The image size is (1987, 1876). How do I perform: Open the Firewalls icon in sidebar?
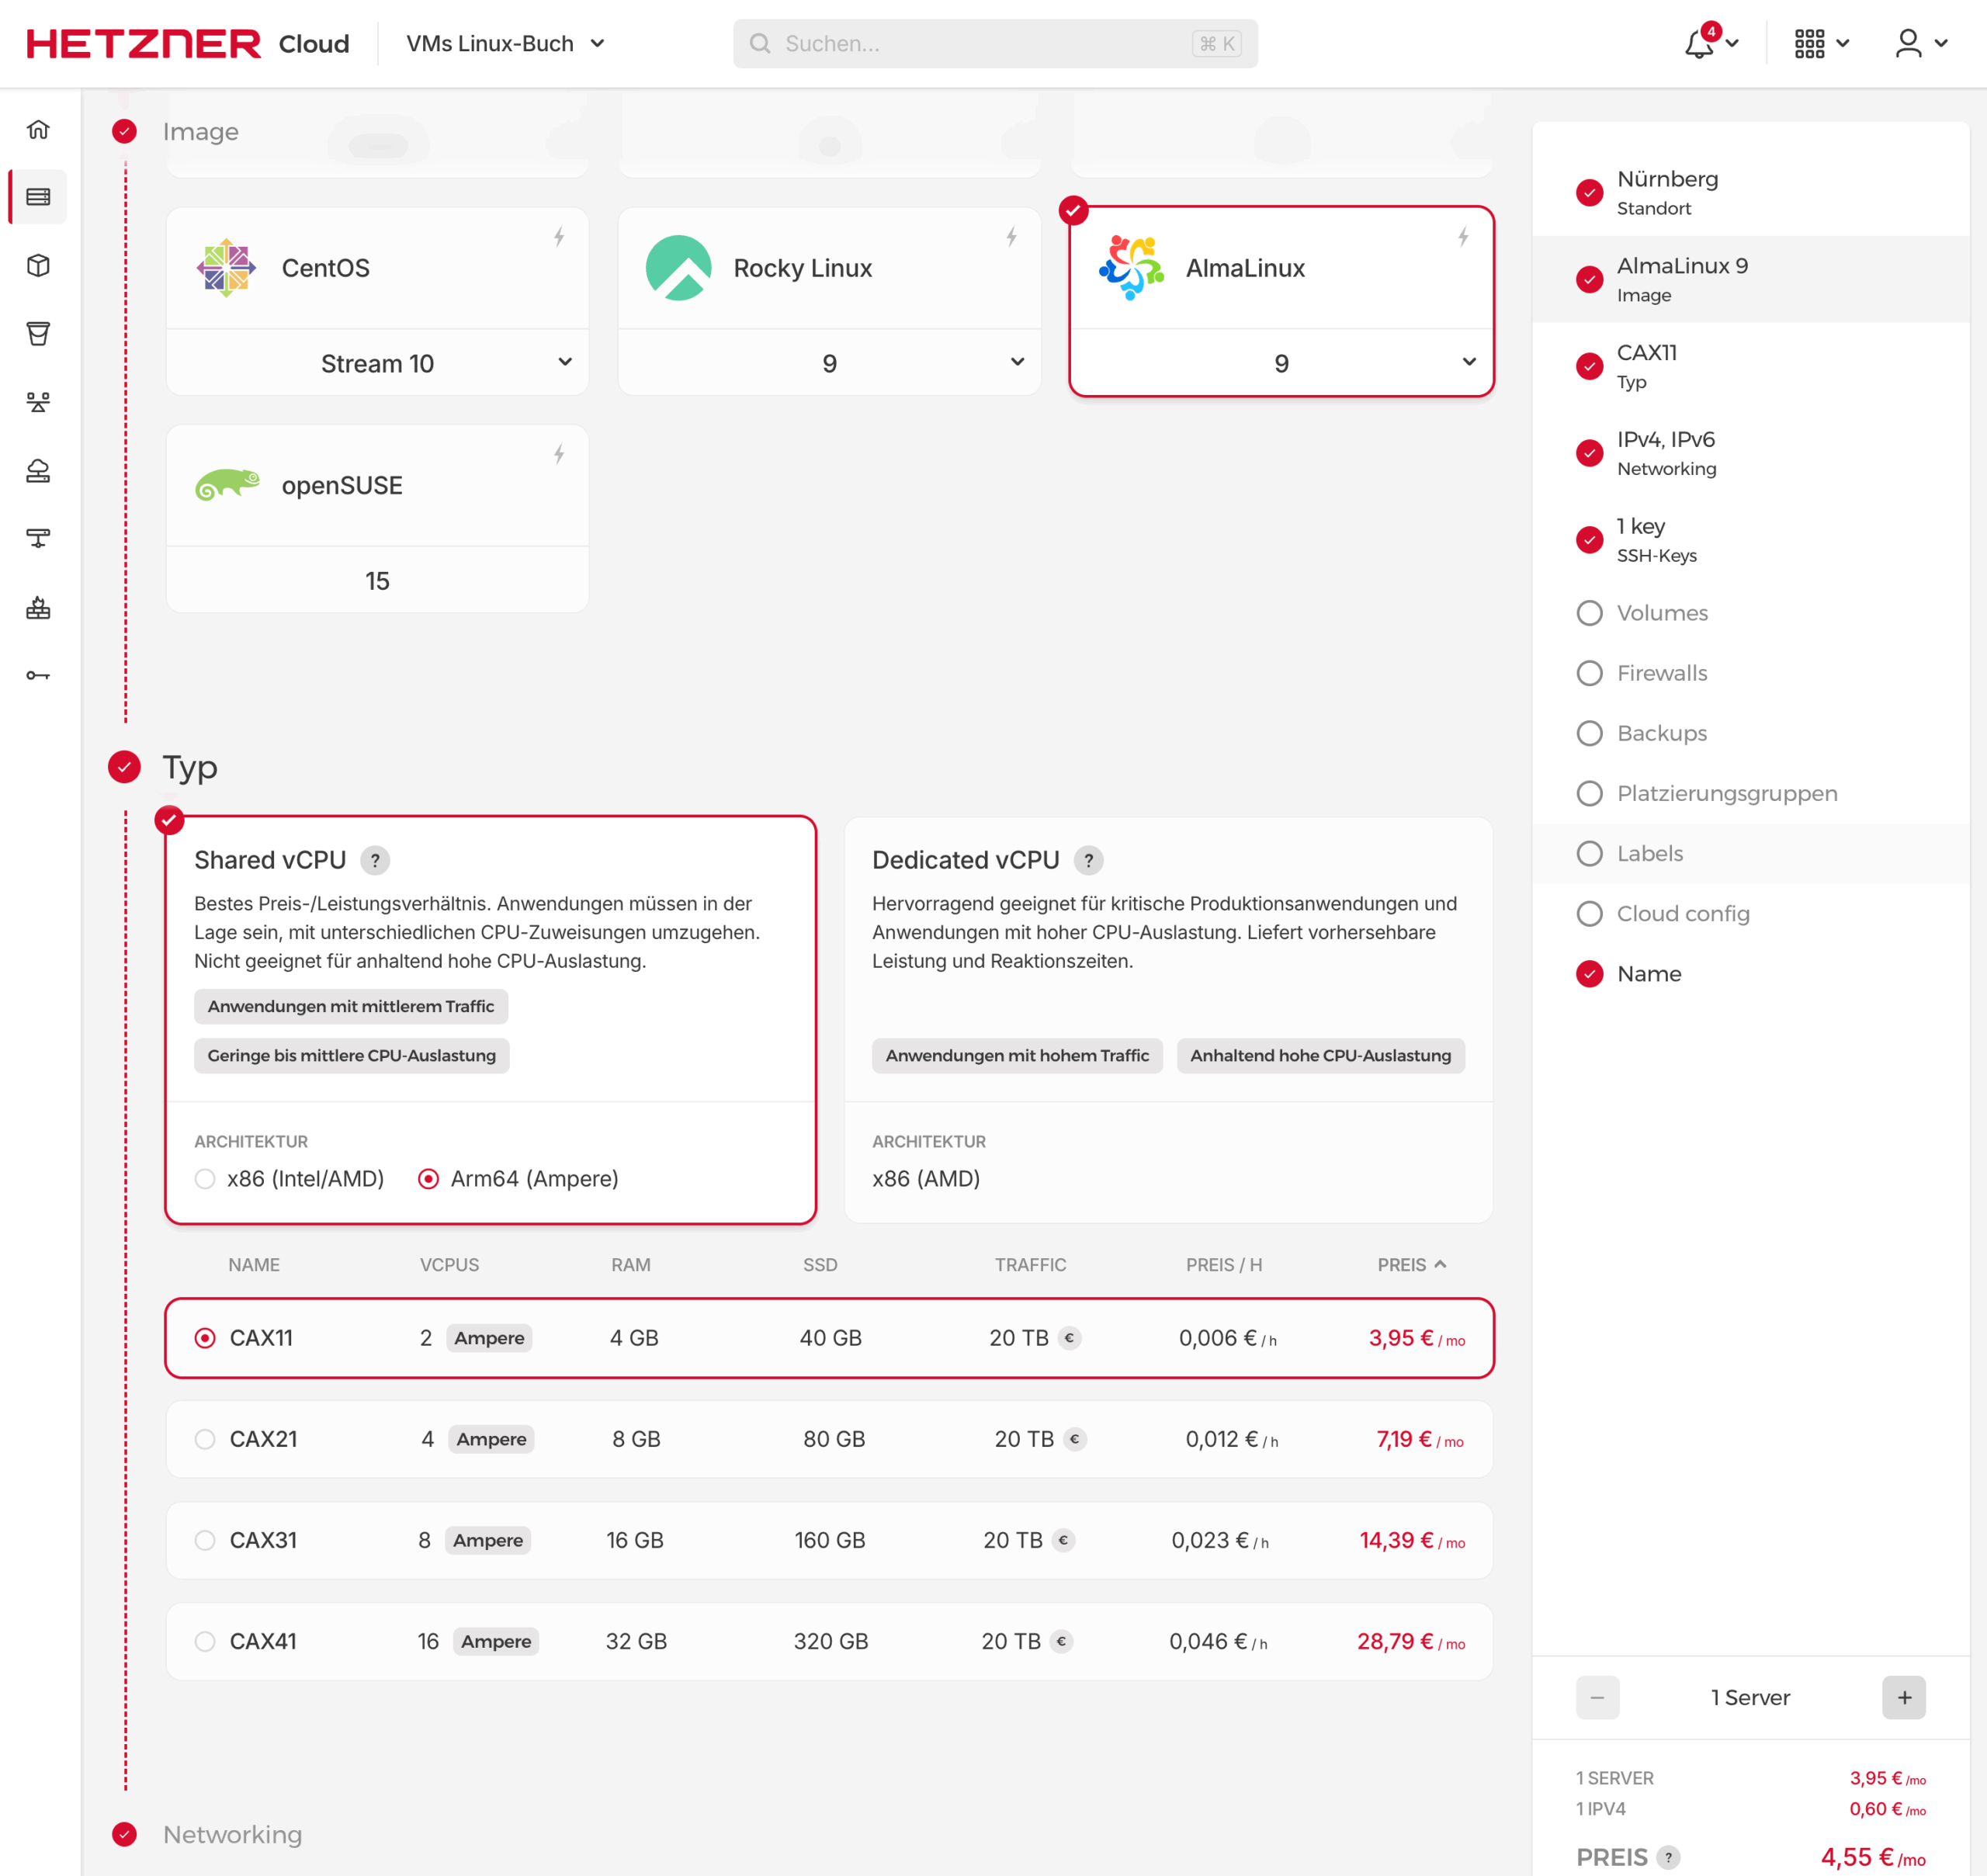38,608
